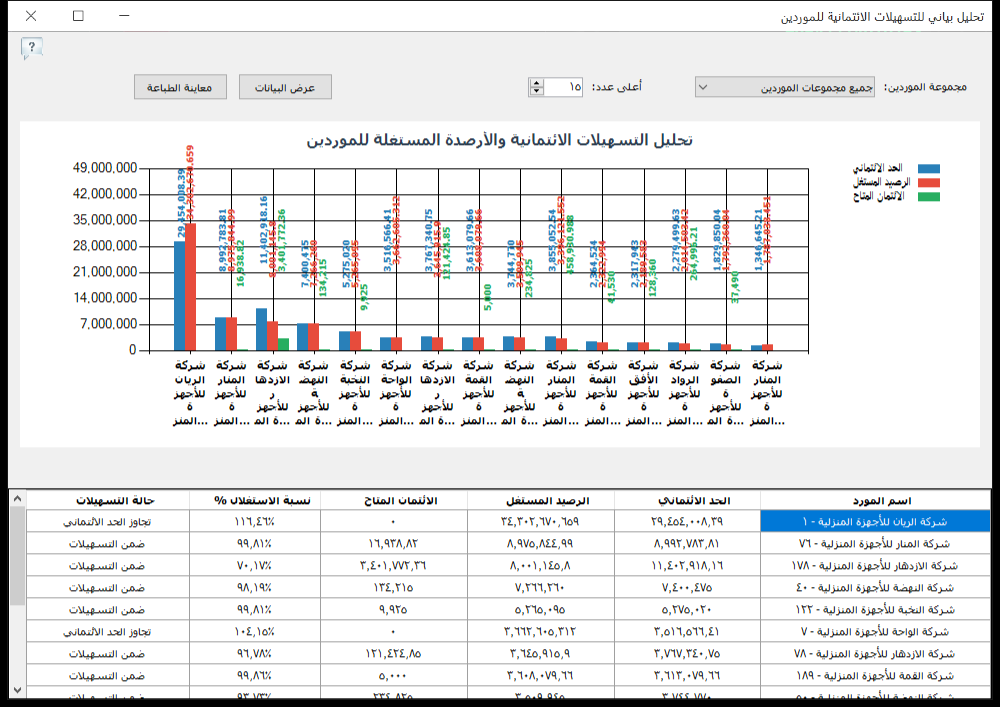Click the minimize window button
Image resolution: width=1000 pixels, height=707 pixels.
[124, 15]
